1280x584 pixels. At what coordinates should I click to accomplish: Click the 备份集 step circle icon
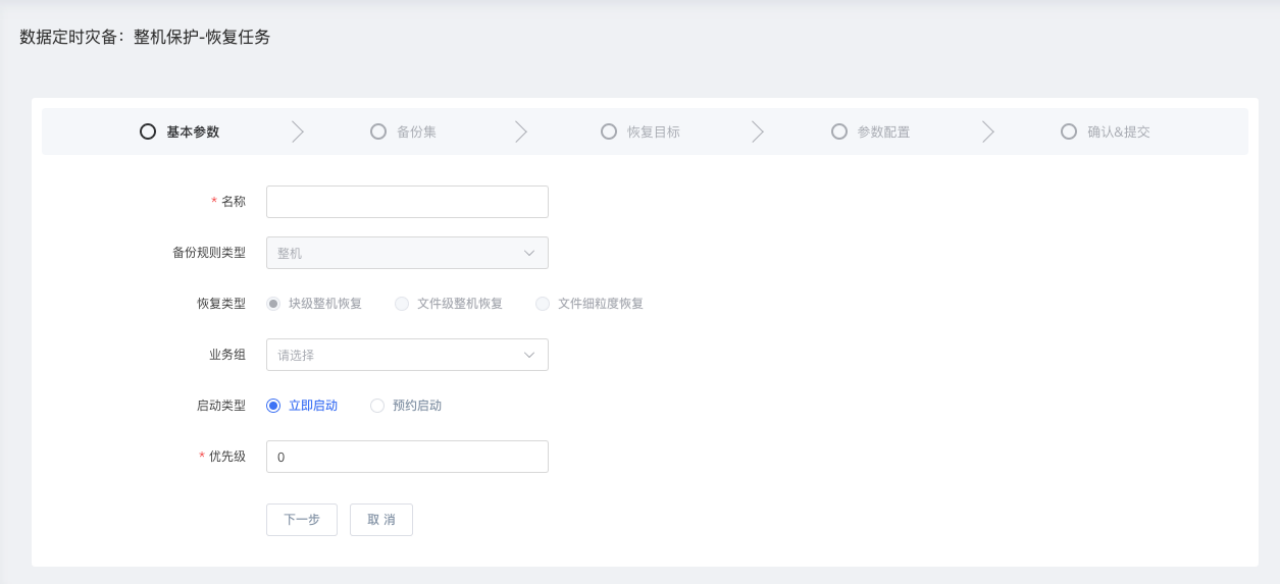click(x=378, y=131)
